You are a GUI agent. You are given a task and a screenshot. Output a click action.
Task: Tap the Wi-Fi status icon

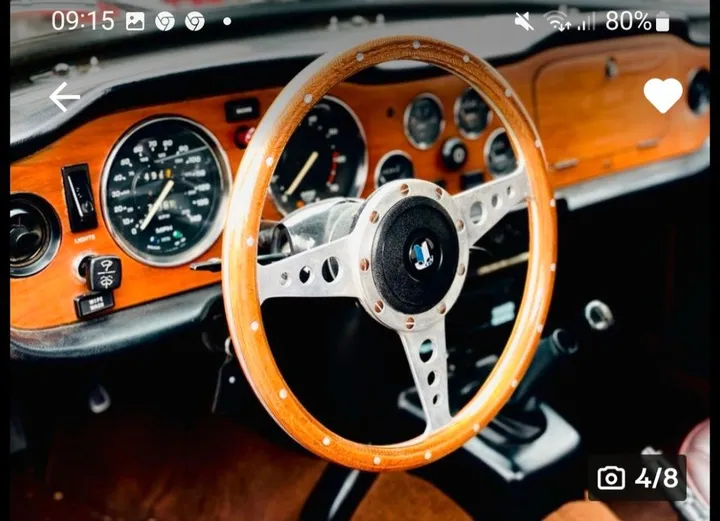(557, 21)
